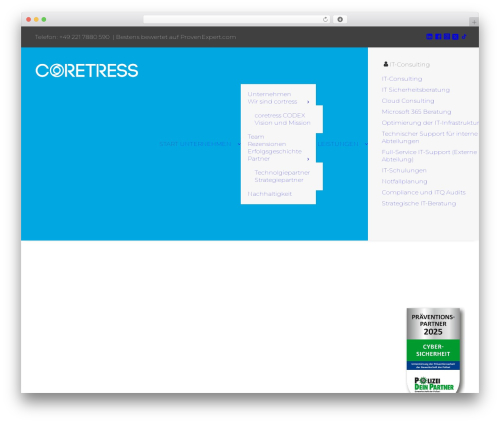500x423 pixels.
Task: Select Nachhaltigkeit menu entry
Action: coord(270,194)
